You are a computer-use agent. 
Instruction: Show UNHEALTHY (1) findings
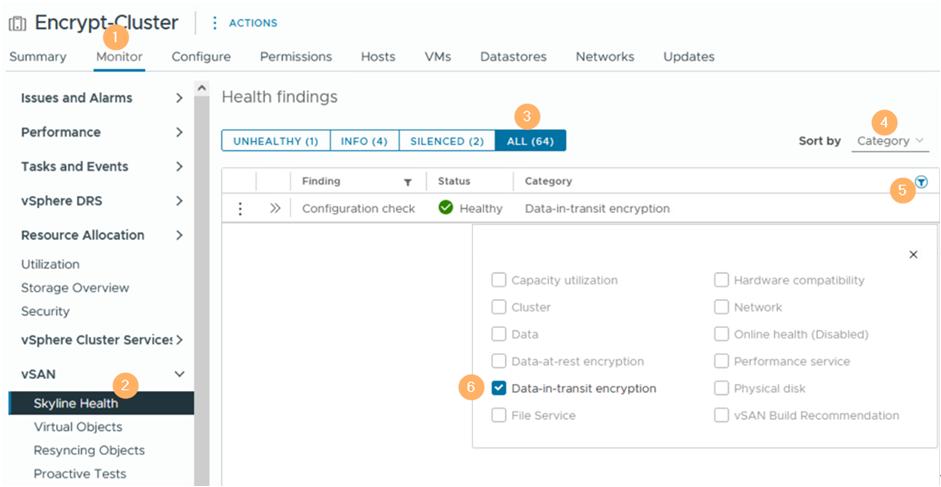[x=275, y=141]
